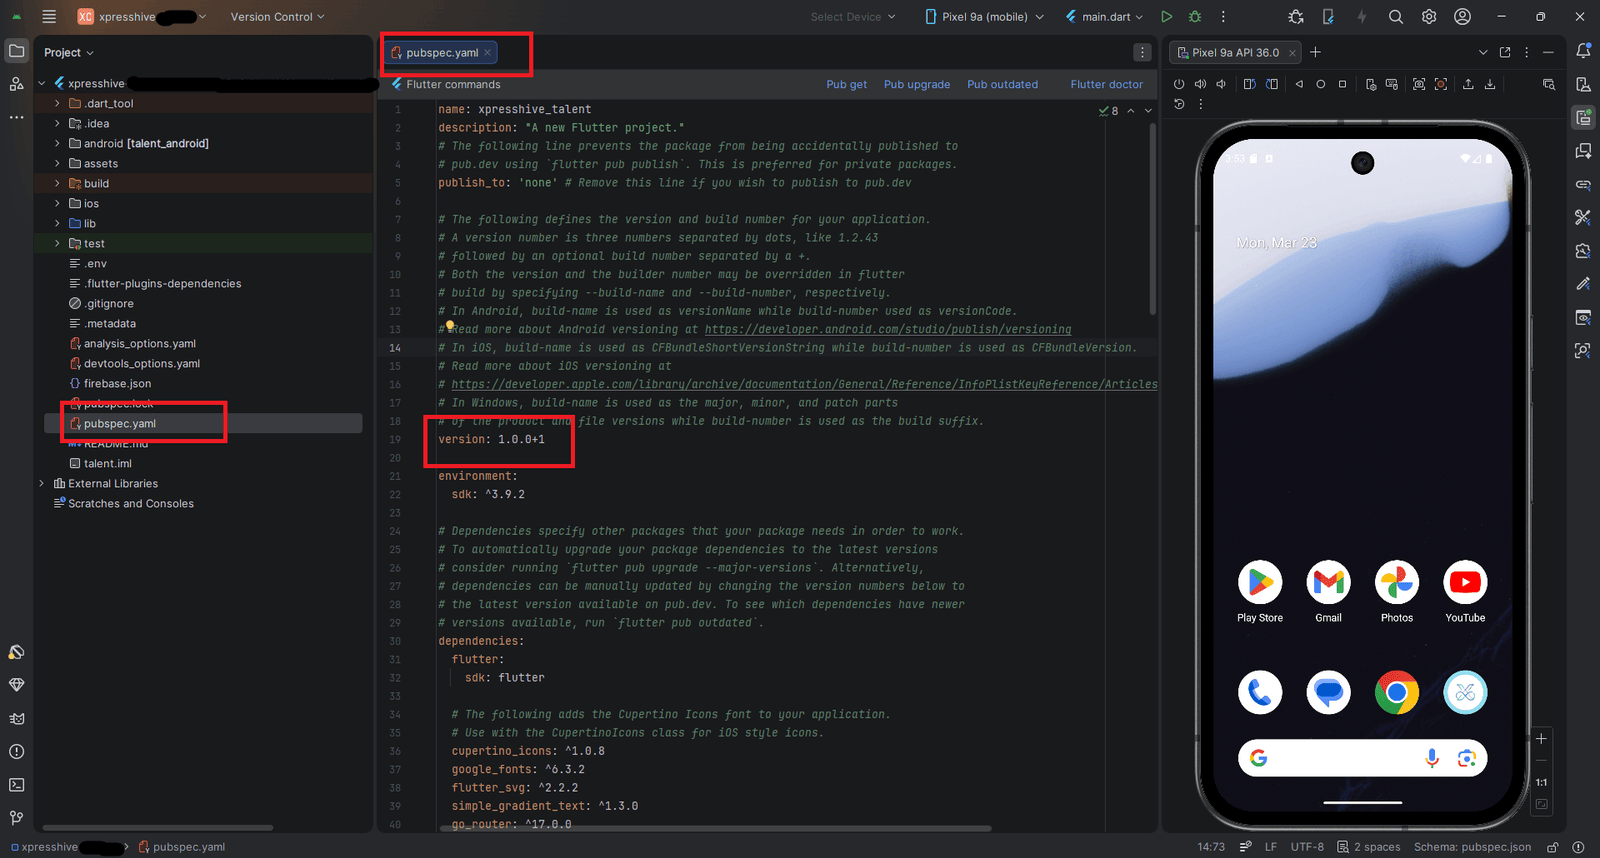Rotate the emulator right
Screen dimensions: 1600x858
(1271, 84)
